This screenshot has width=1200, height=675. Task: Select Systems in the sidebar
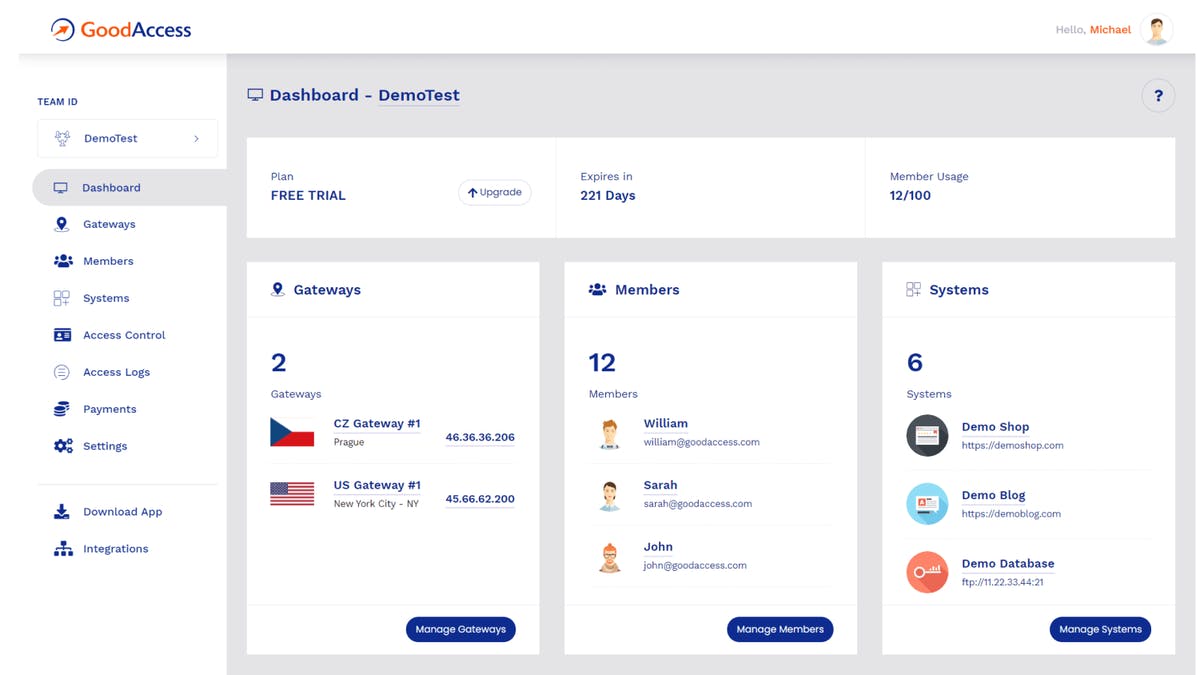pyautogui.click(x=106, y=298)
